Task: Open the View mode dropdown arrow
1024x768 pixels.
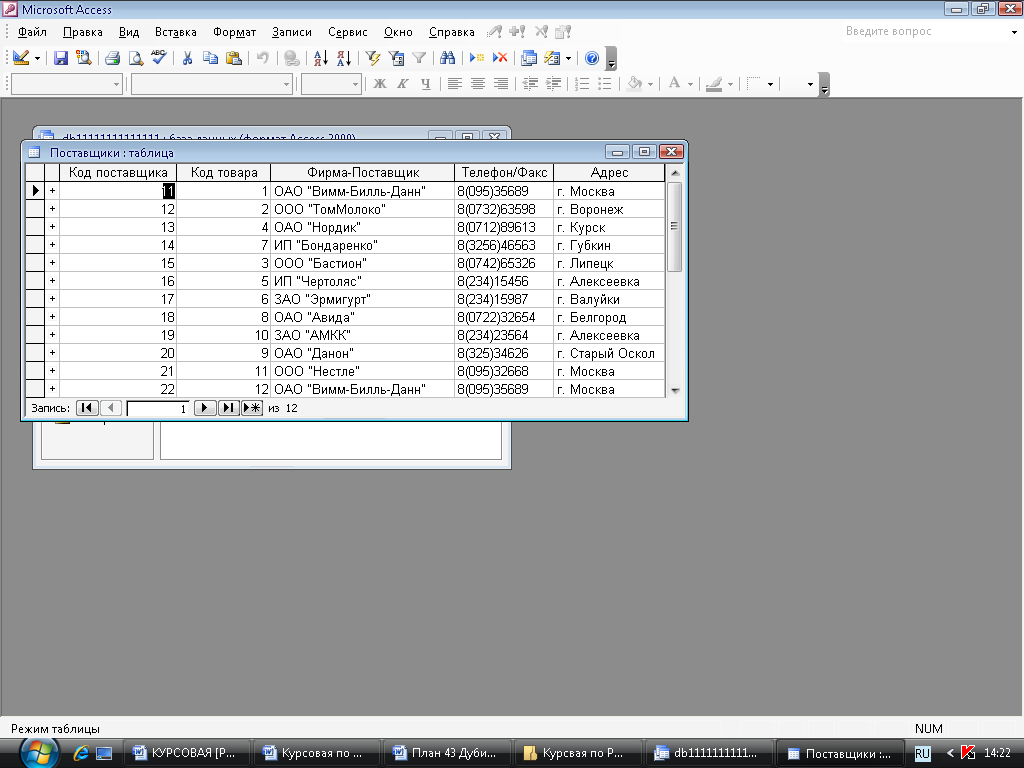Action: tap(37, 58)
